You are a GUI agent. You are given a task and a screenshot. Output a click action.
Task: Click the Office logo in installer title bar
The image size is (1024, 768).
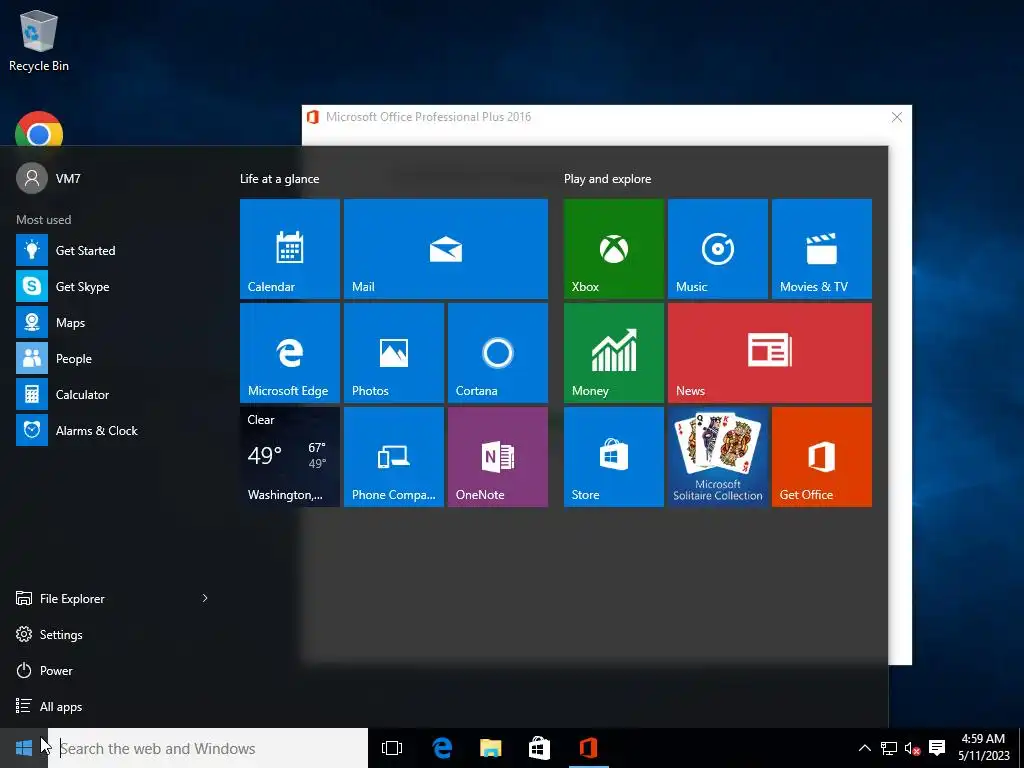point(313,117)
